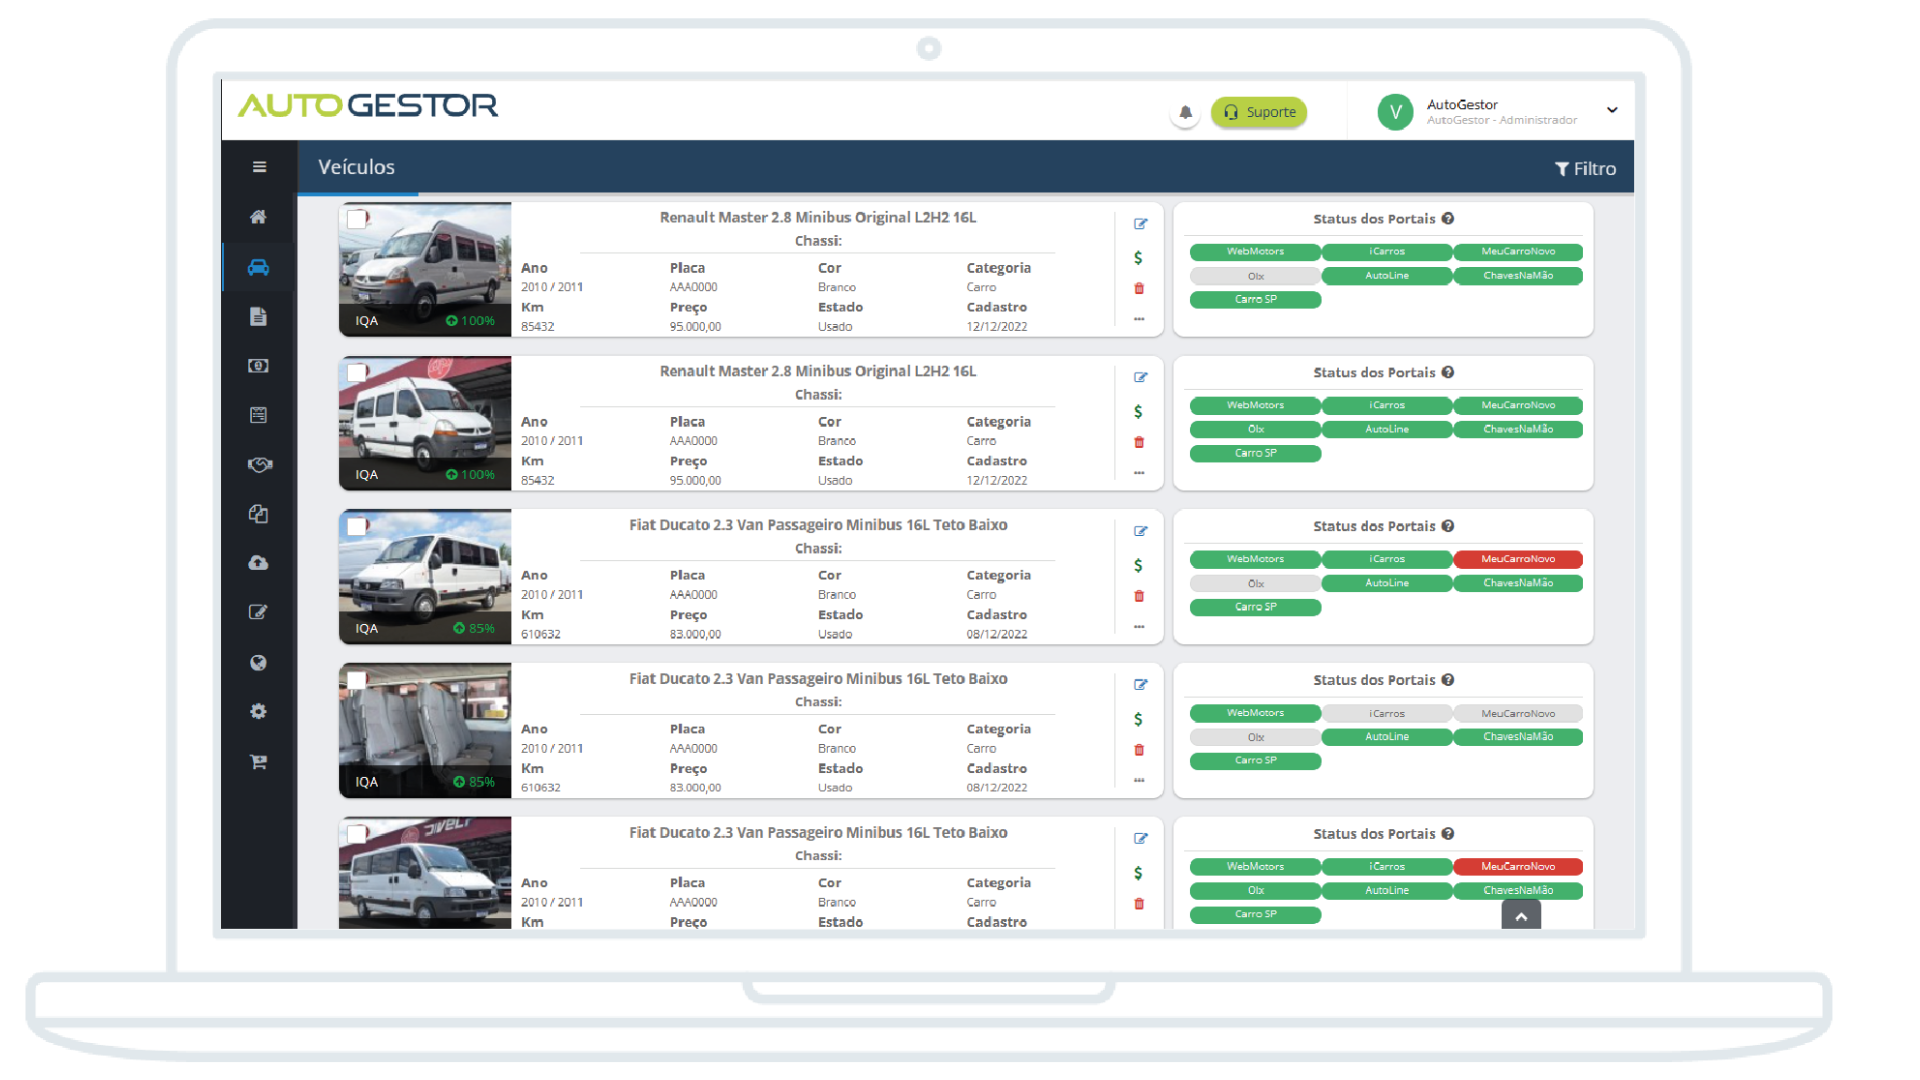Viewport: 1920px width, 1080px height.
Task: Edit the first Renault Master vehicle
Action: pos(1140,224)
